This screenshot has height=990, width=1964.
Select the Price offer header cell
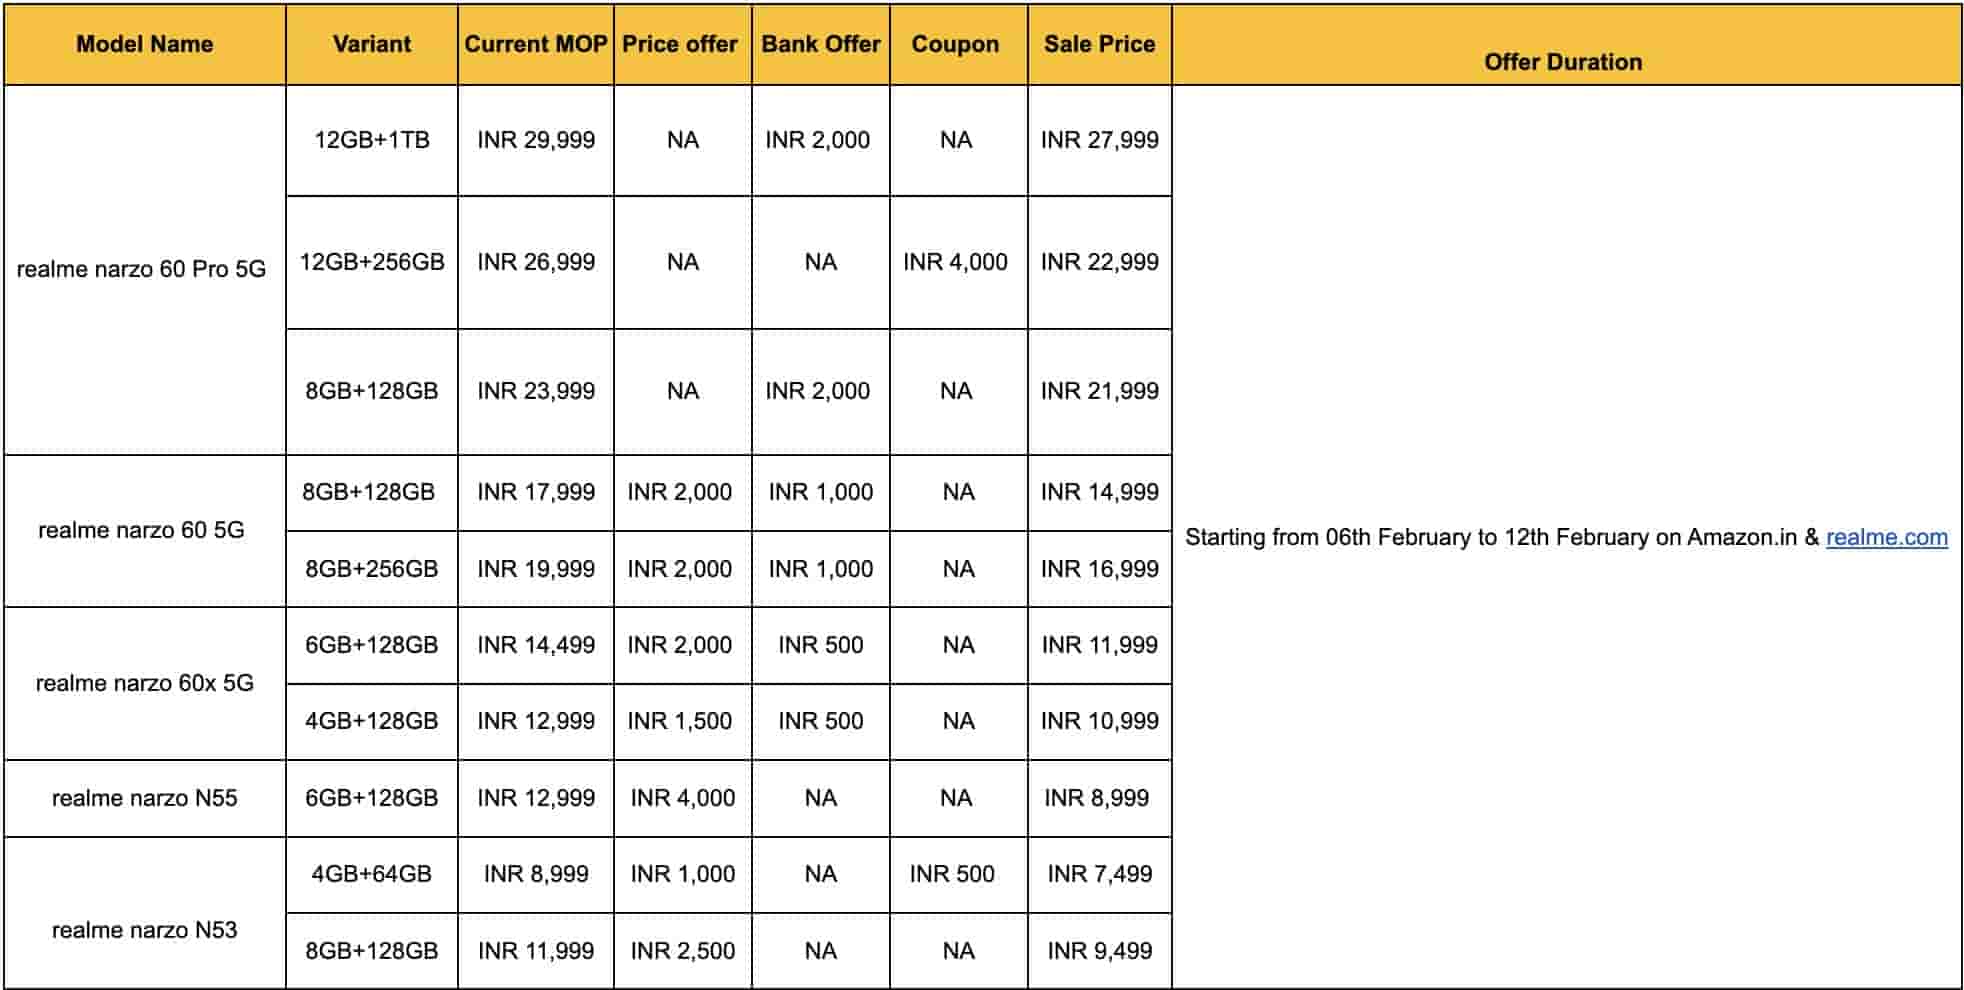coord(680,44)
